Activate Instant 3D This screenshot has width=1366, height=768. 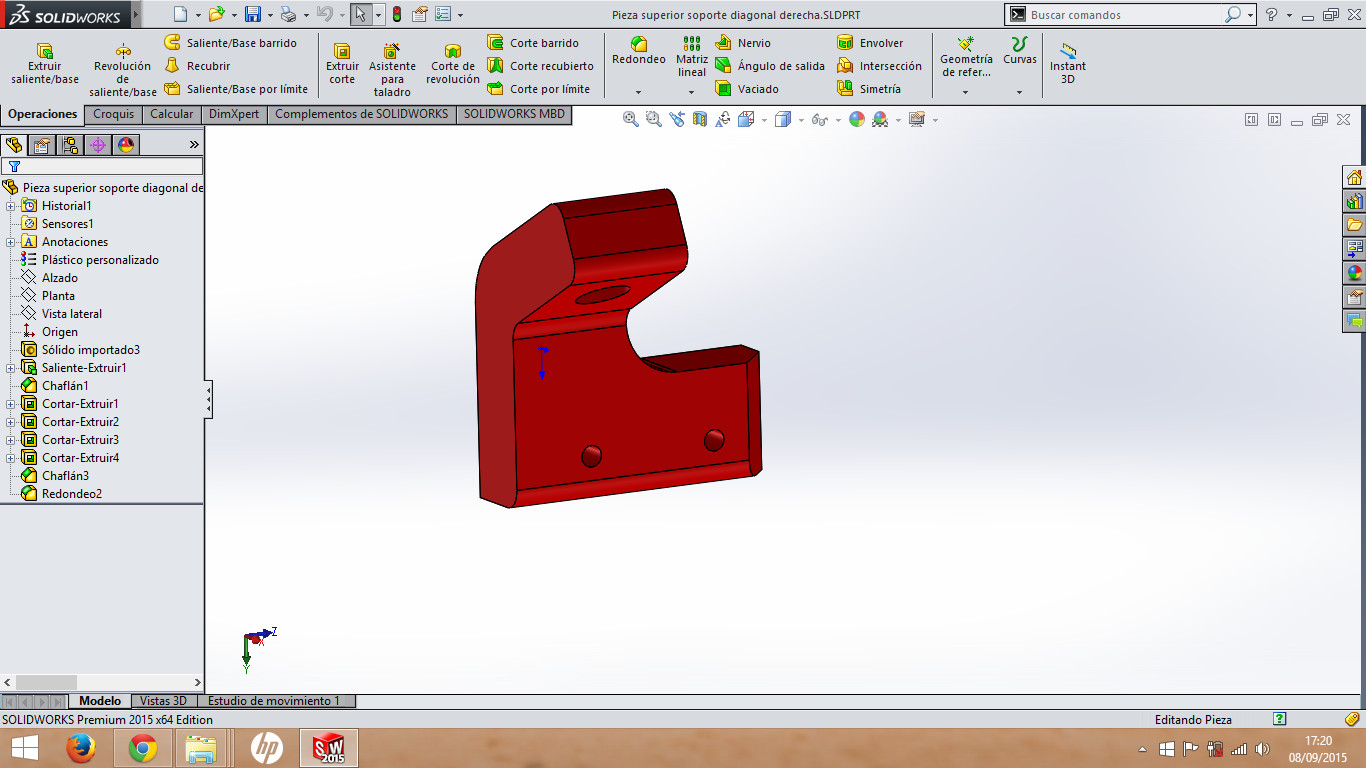pos(1068,63)
